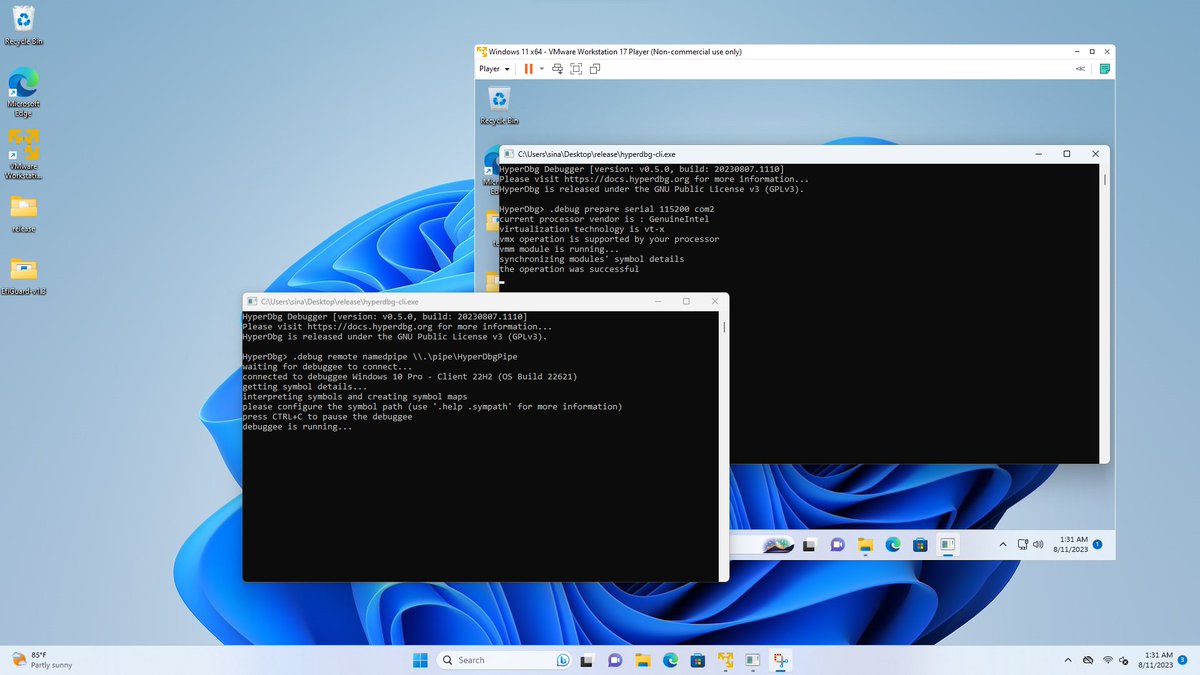1200x675 pixels.
Task: Open network icon in guest VM tray
Action: pos(1023,544)
